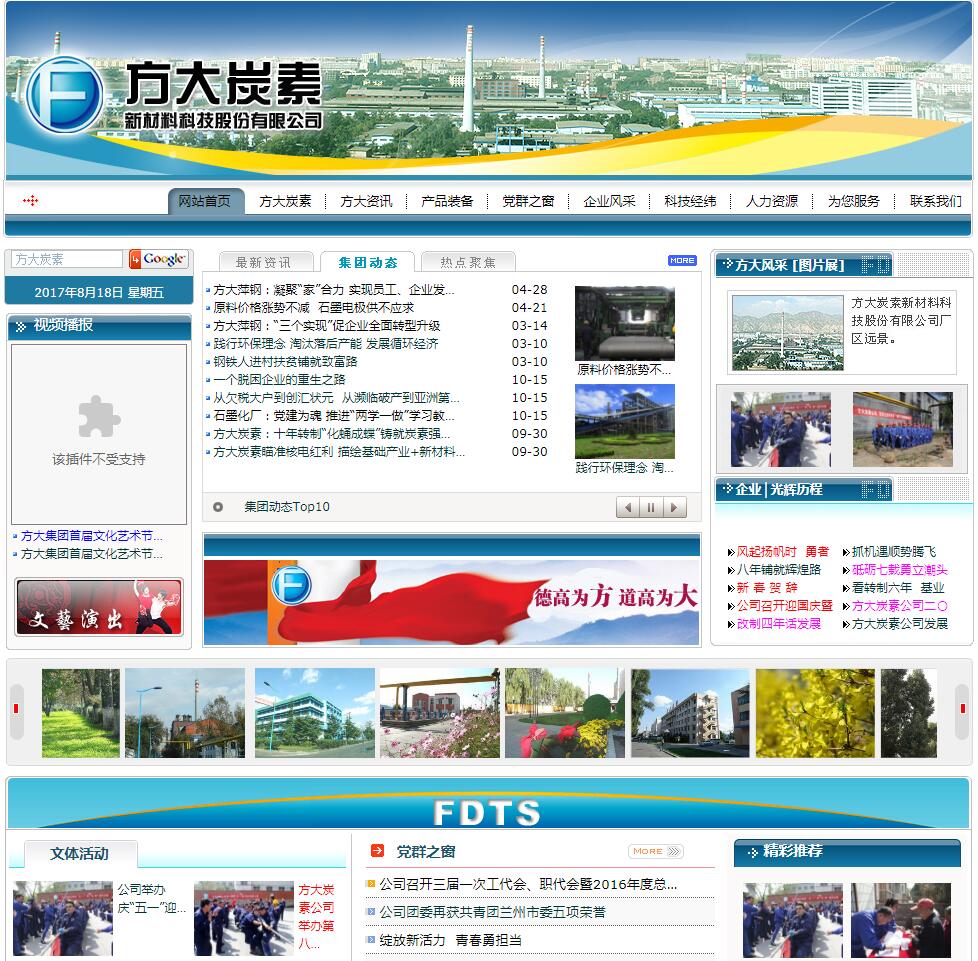Image resolution: width=978 pixels, height=961 pixels.
Task: Click the next arrow in news slideshow controls
Action: [674, 508]
